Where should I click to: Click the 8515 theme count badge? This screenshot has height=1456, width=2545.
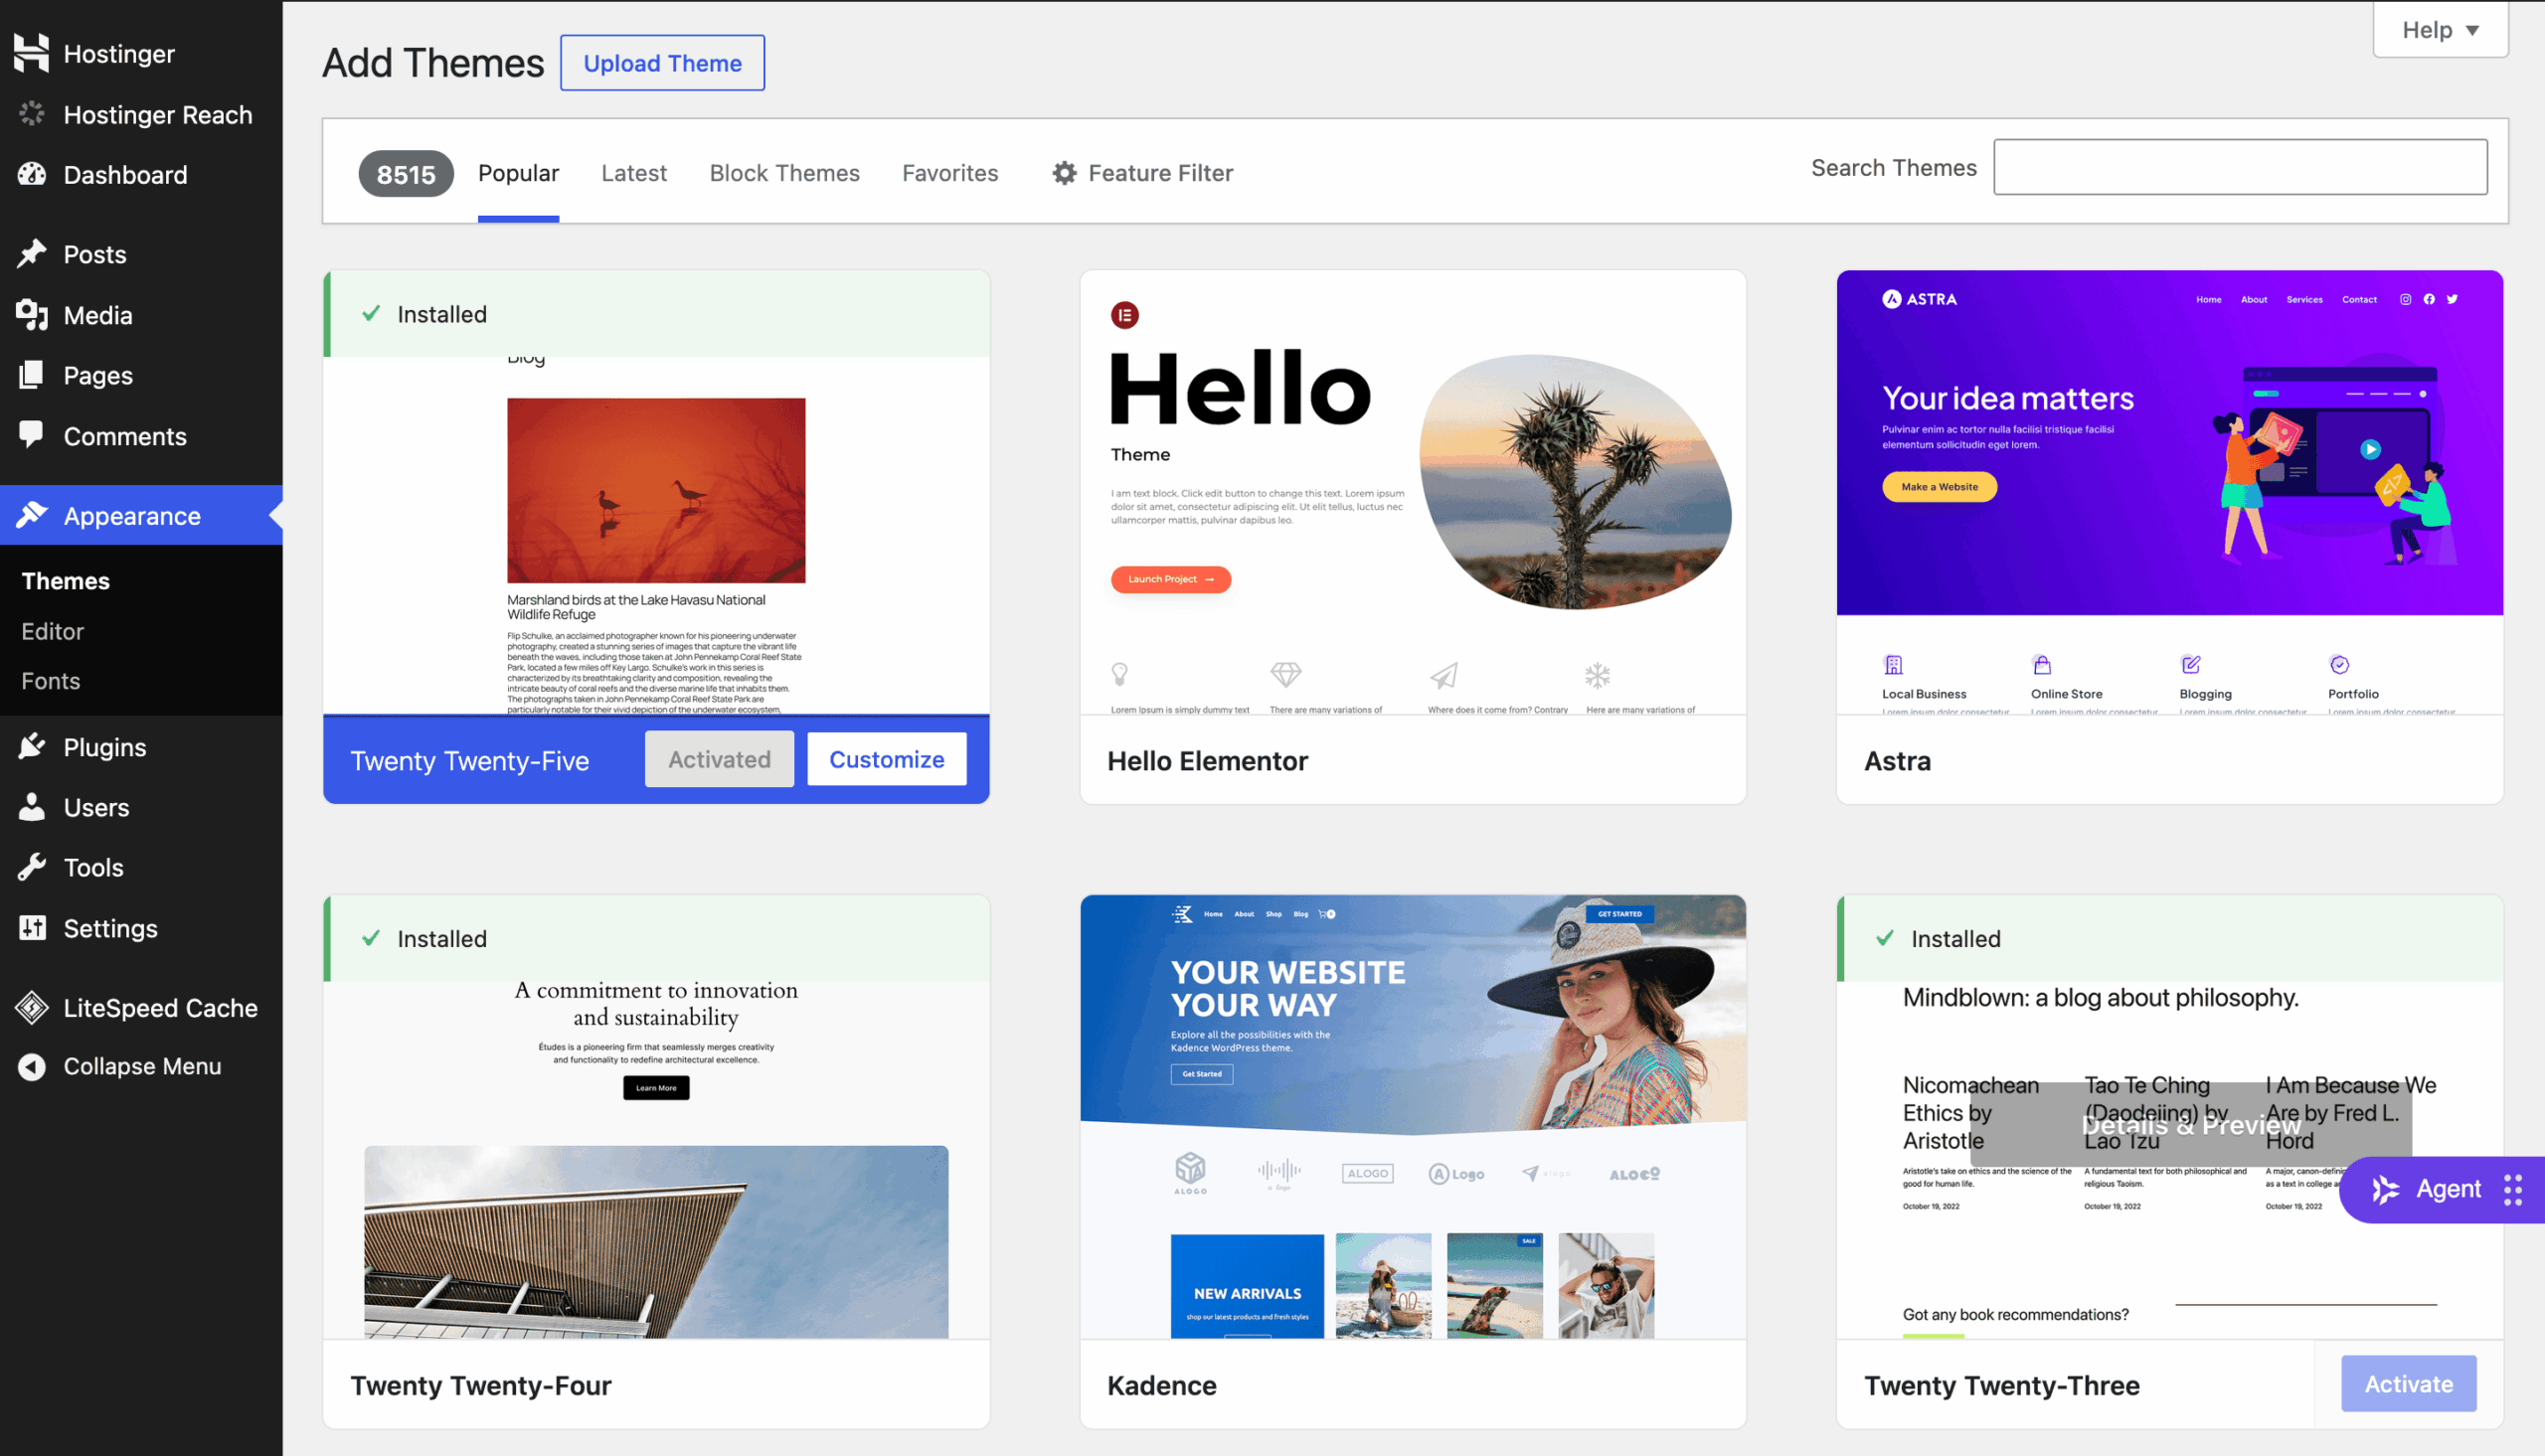tap(405, 173)
